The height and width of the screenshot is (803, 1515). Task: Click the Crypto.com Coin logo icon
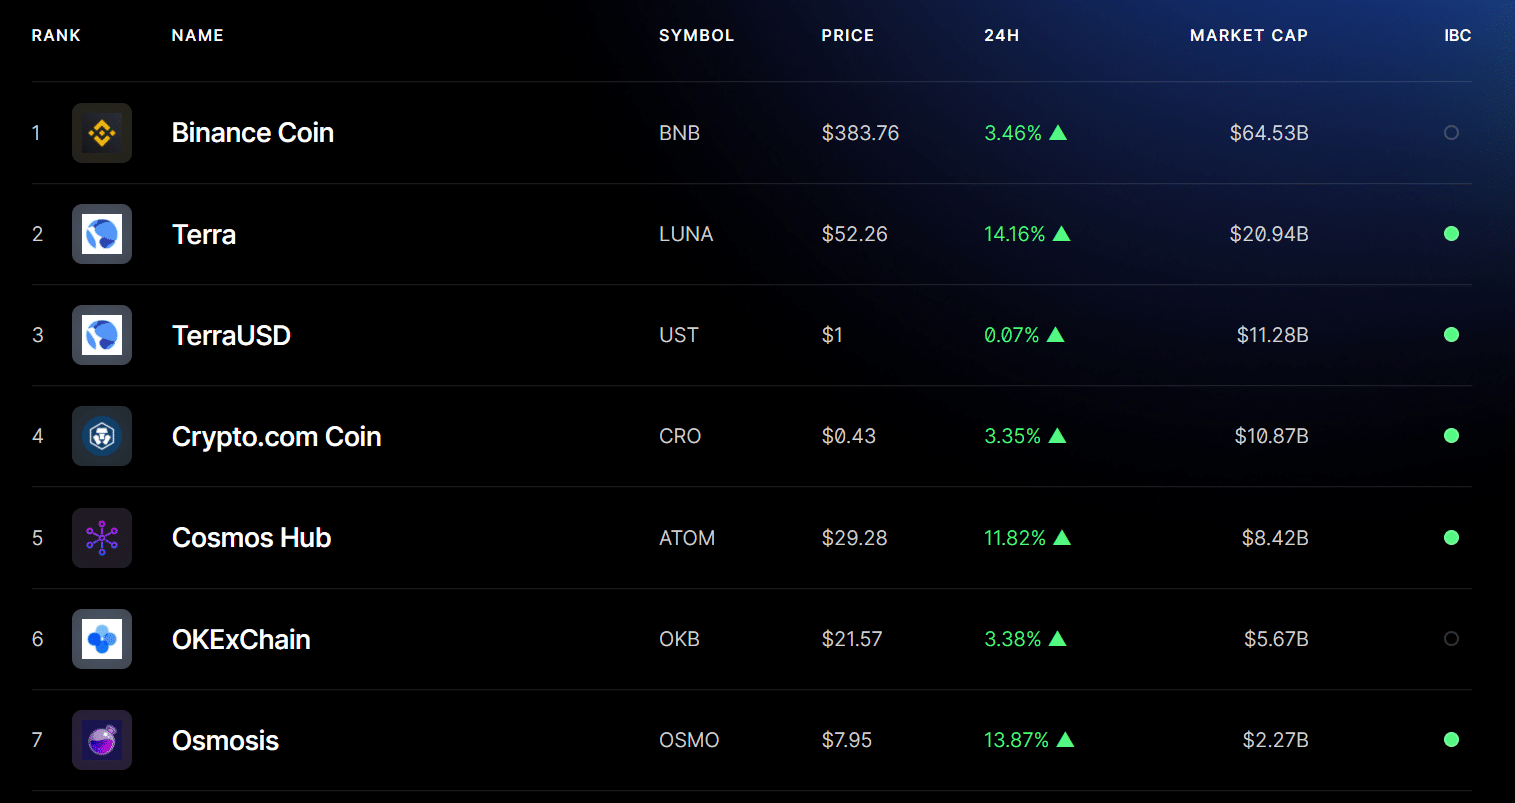(x=102, y=436)
